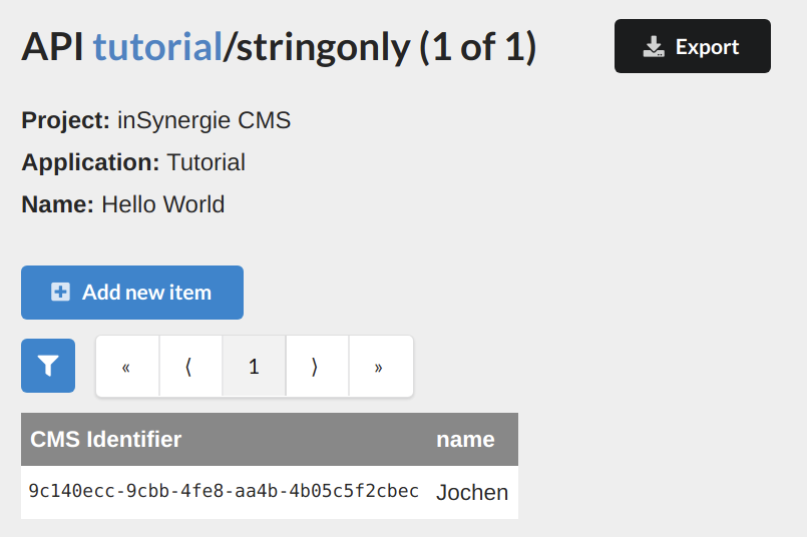Open the tutorial link in the heading
The image size is (807, 537).
click(157, 47)
